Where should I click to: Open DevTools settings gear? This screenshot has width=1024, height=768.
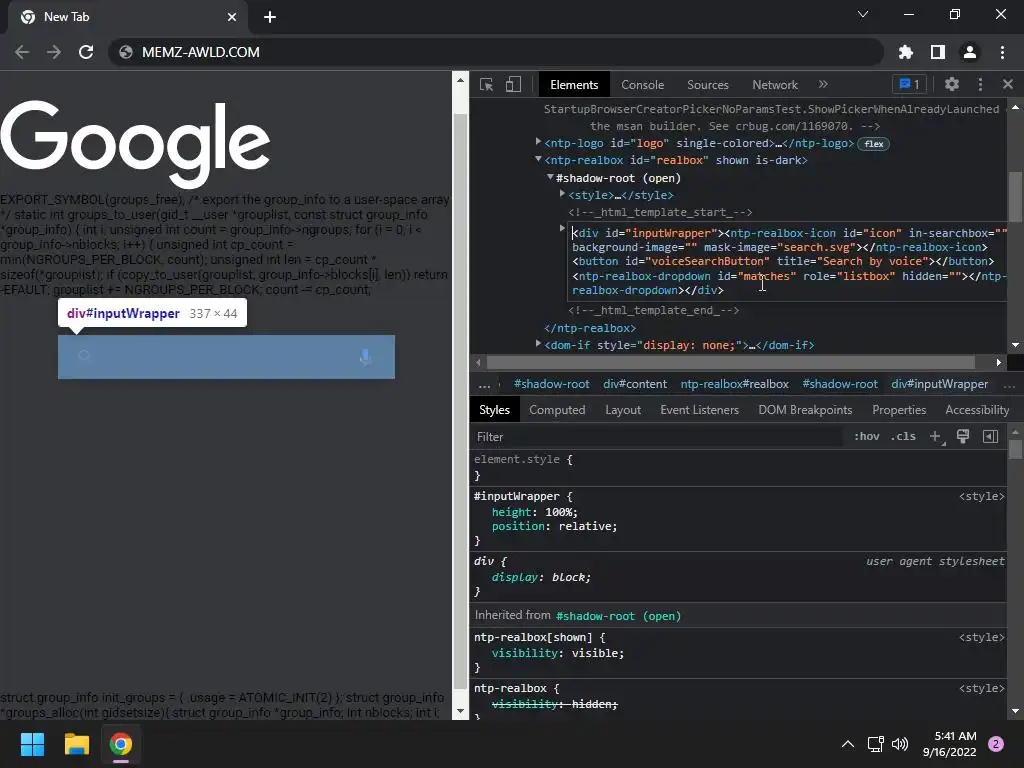point(952,84)
